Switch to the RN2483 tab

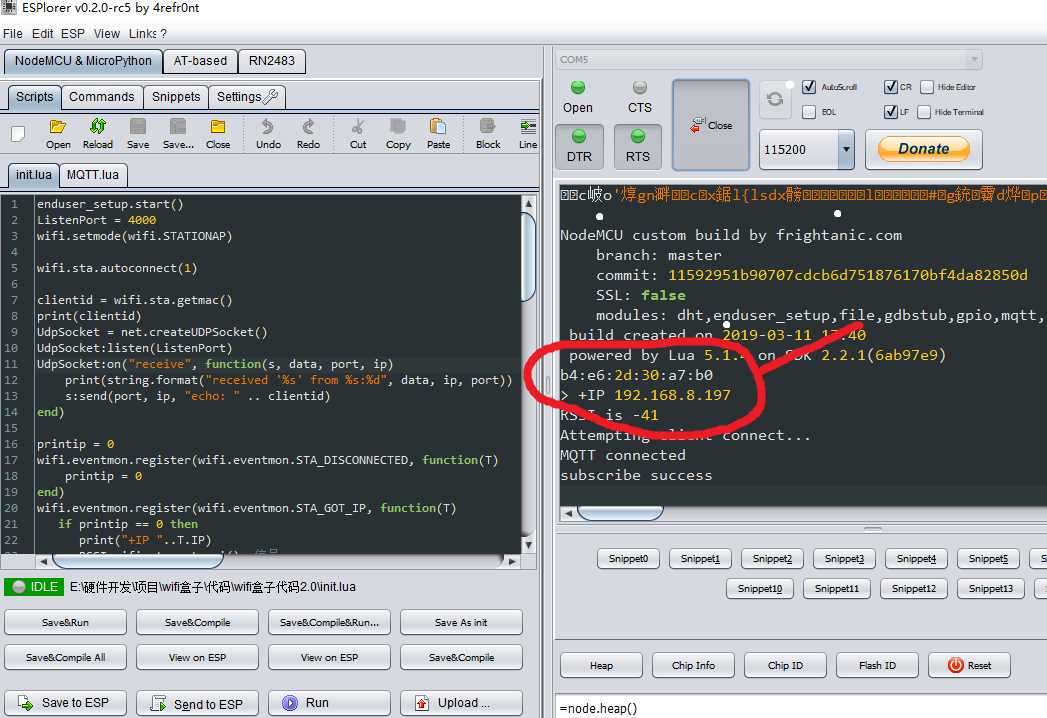pos(272,61)
